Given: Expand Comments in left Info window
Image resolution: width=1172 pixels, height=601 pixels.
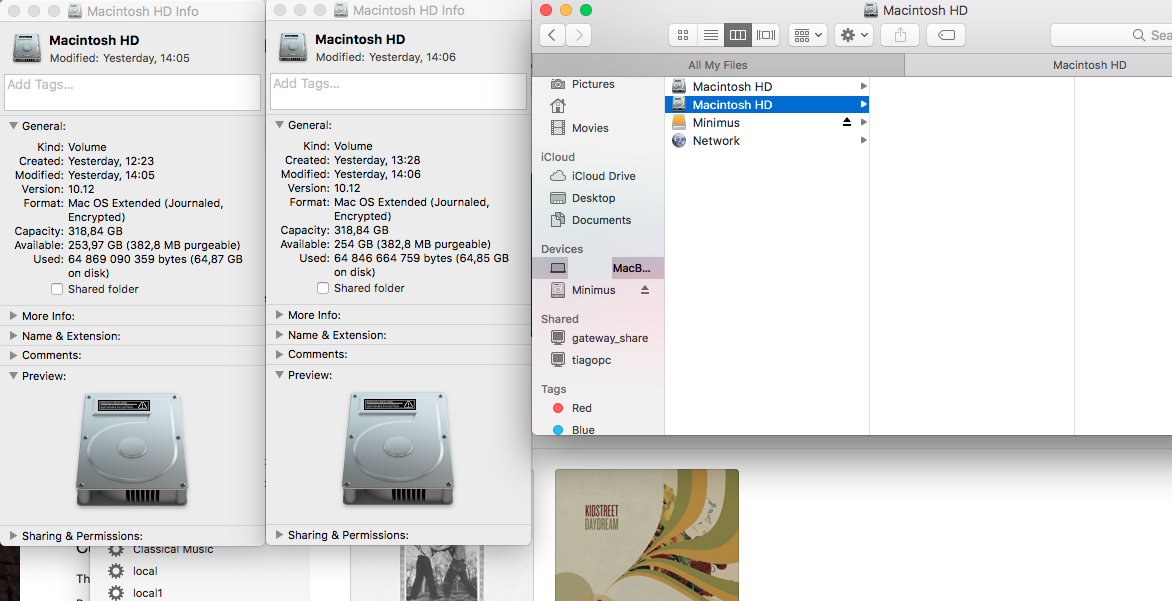Looking at the screenshot, I should point(13,356).
